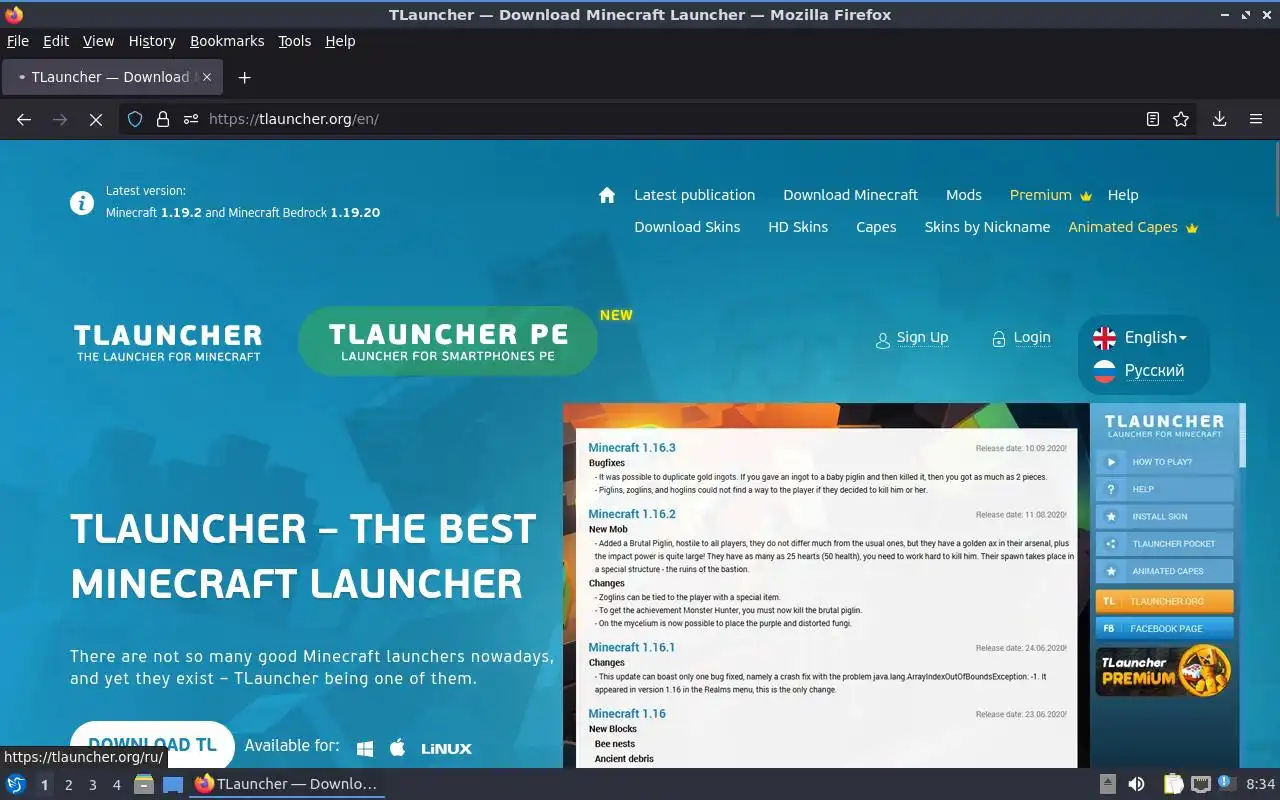Open Latest publication link
Viewport: 1280px width, 800px height.
coord(695,195)
